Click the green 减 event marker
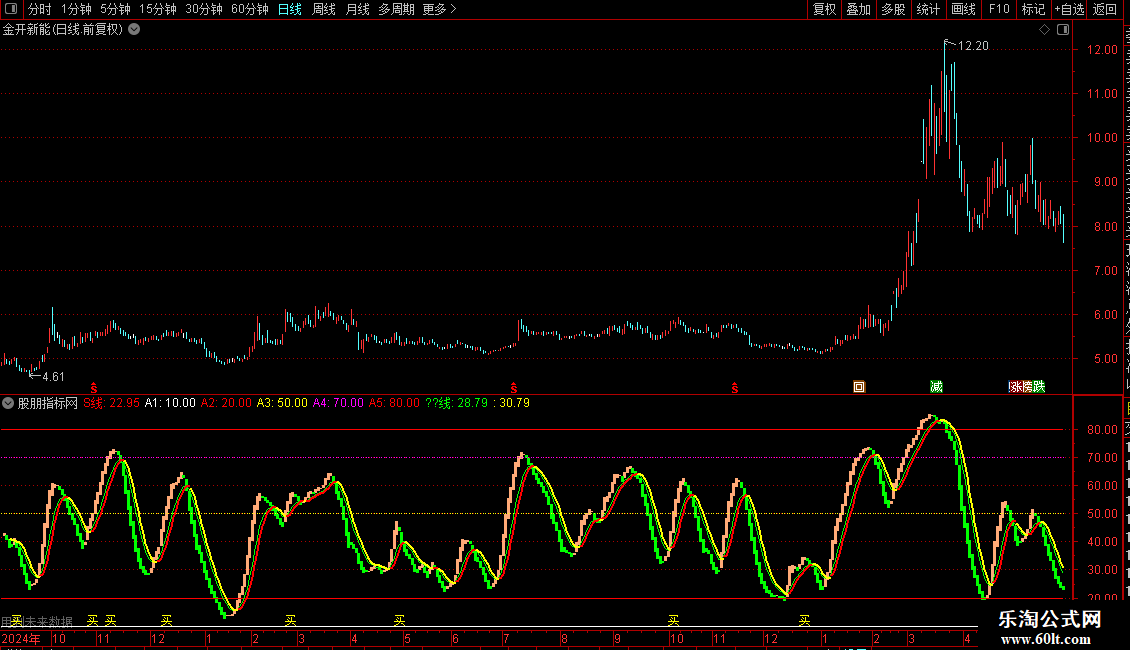Image resolution: width=1130 pixels, height=650 pixels. click(x=936, y=387)
